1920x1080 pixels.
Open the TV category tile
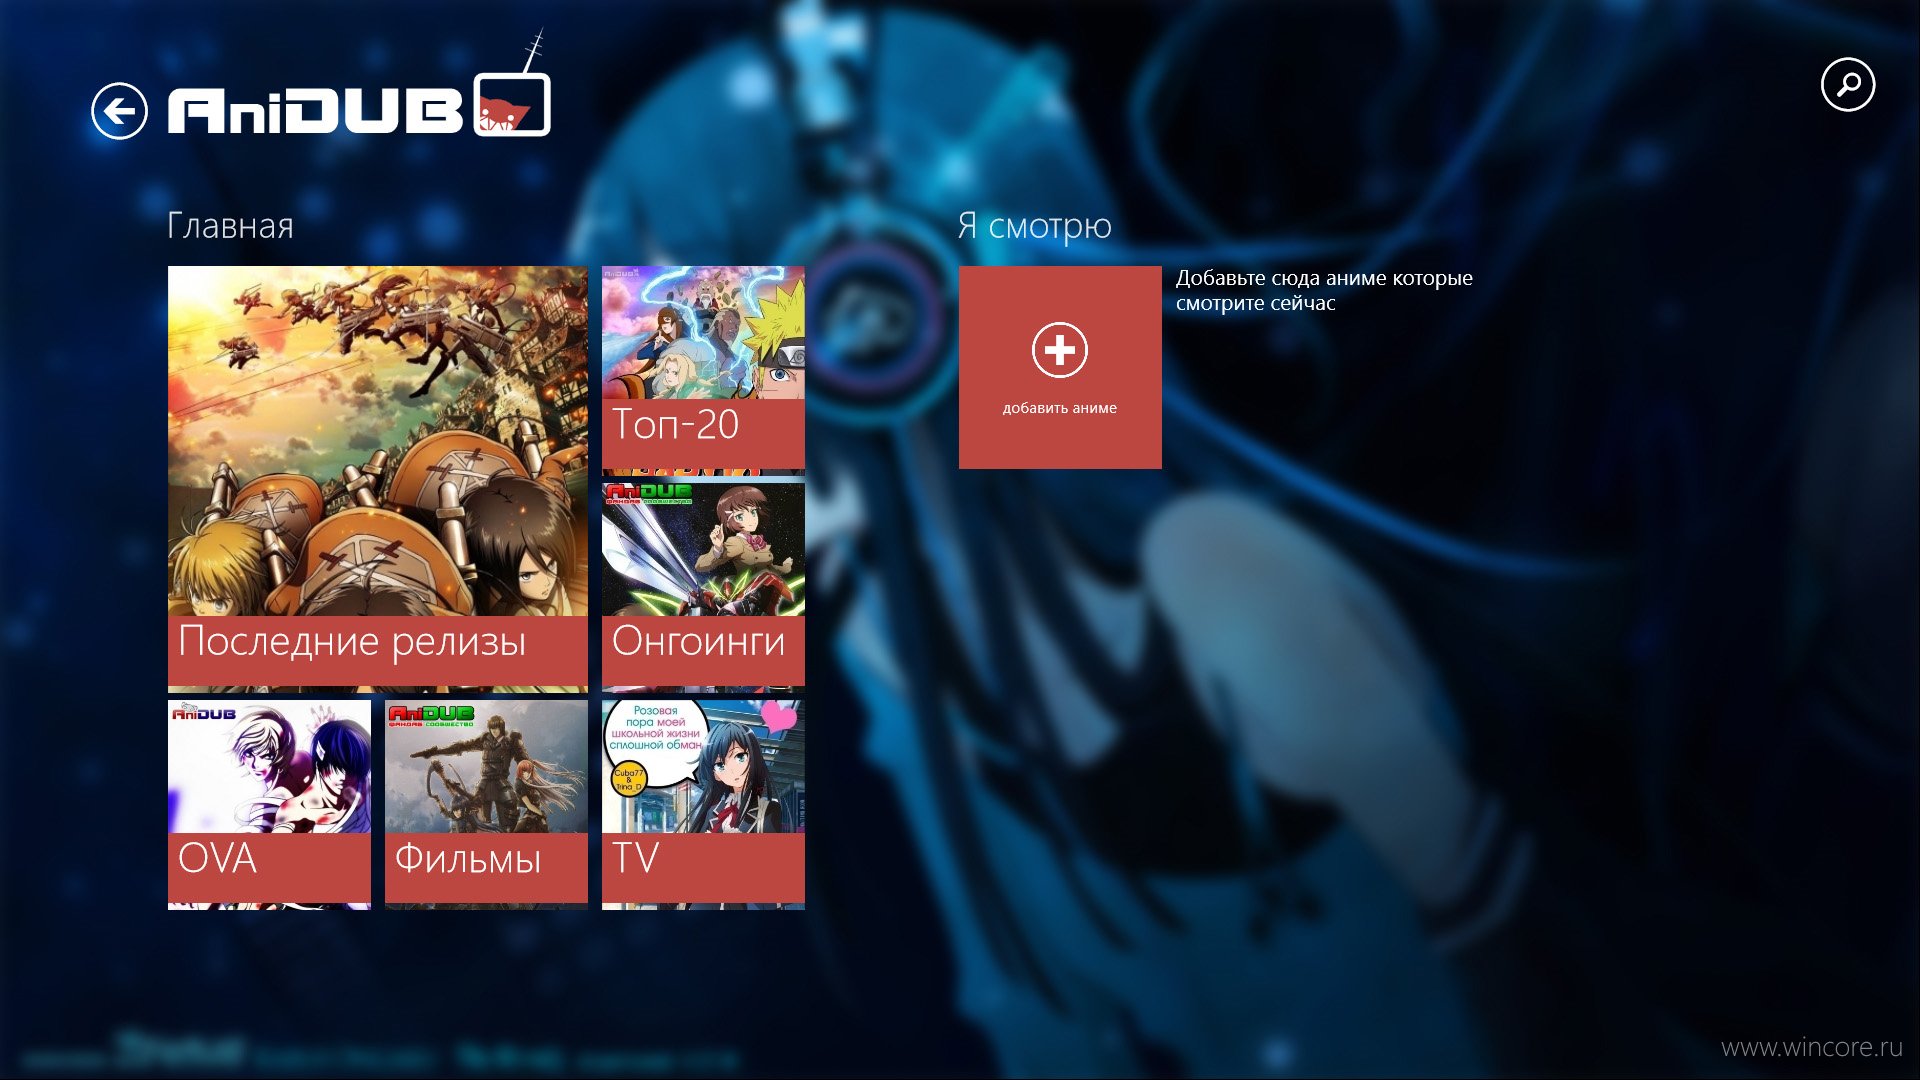[x=703, y=805]
